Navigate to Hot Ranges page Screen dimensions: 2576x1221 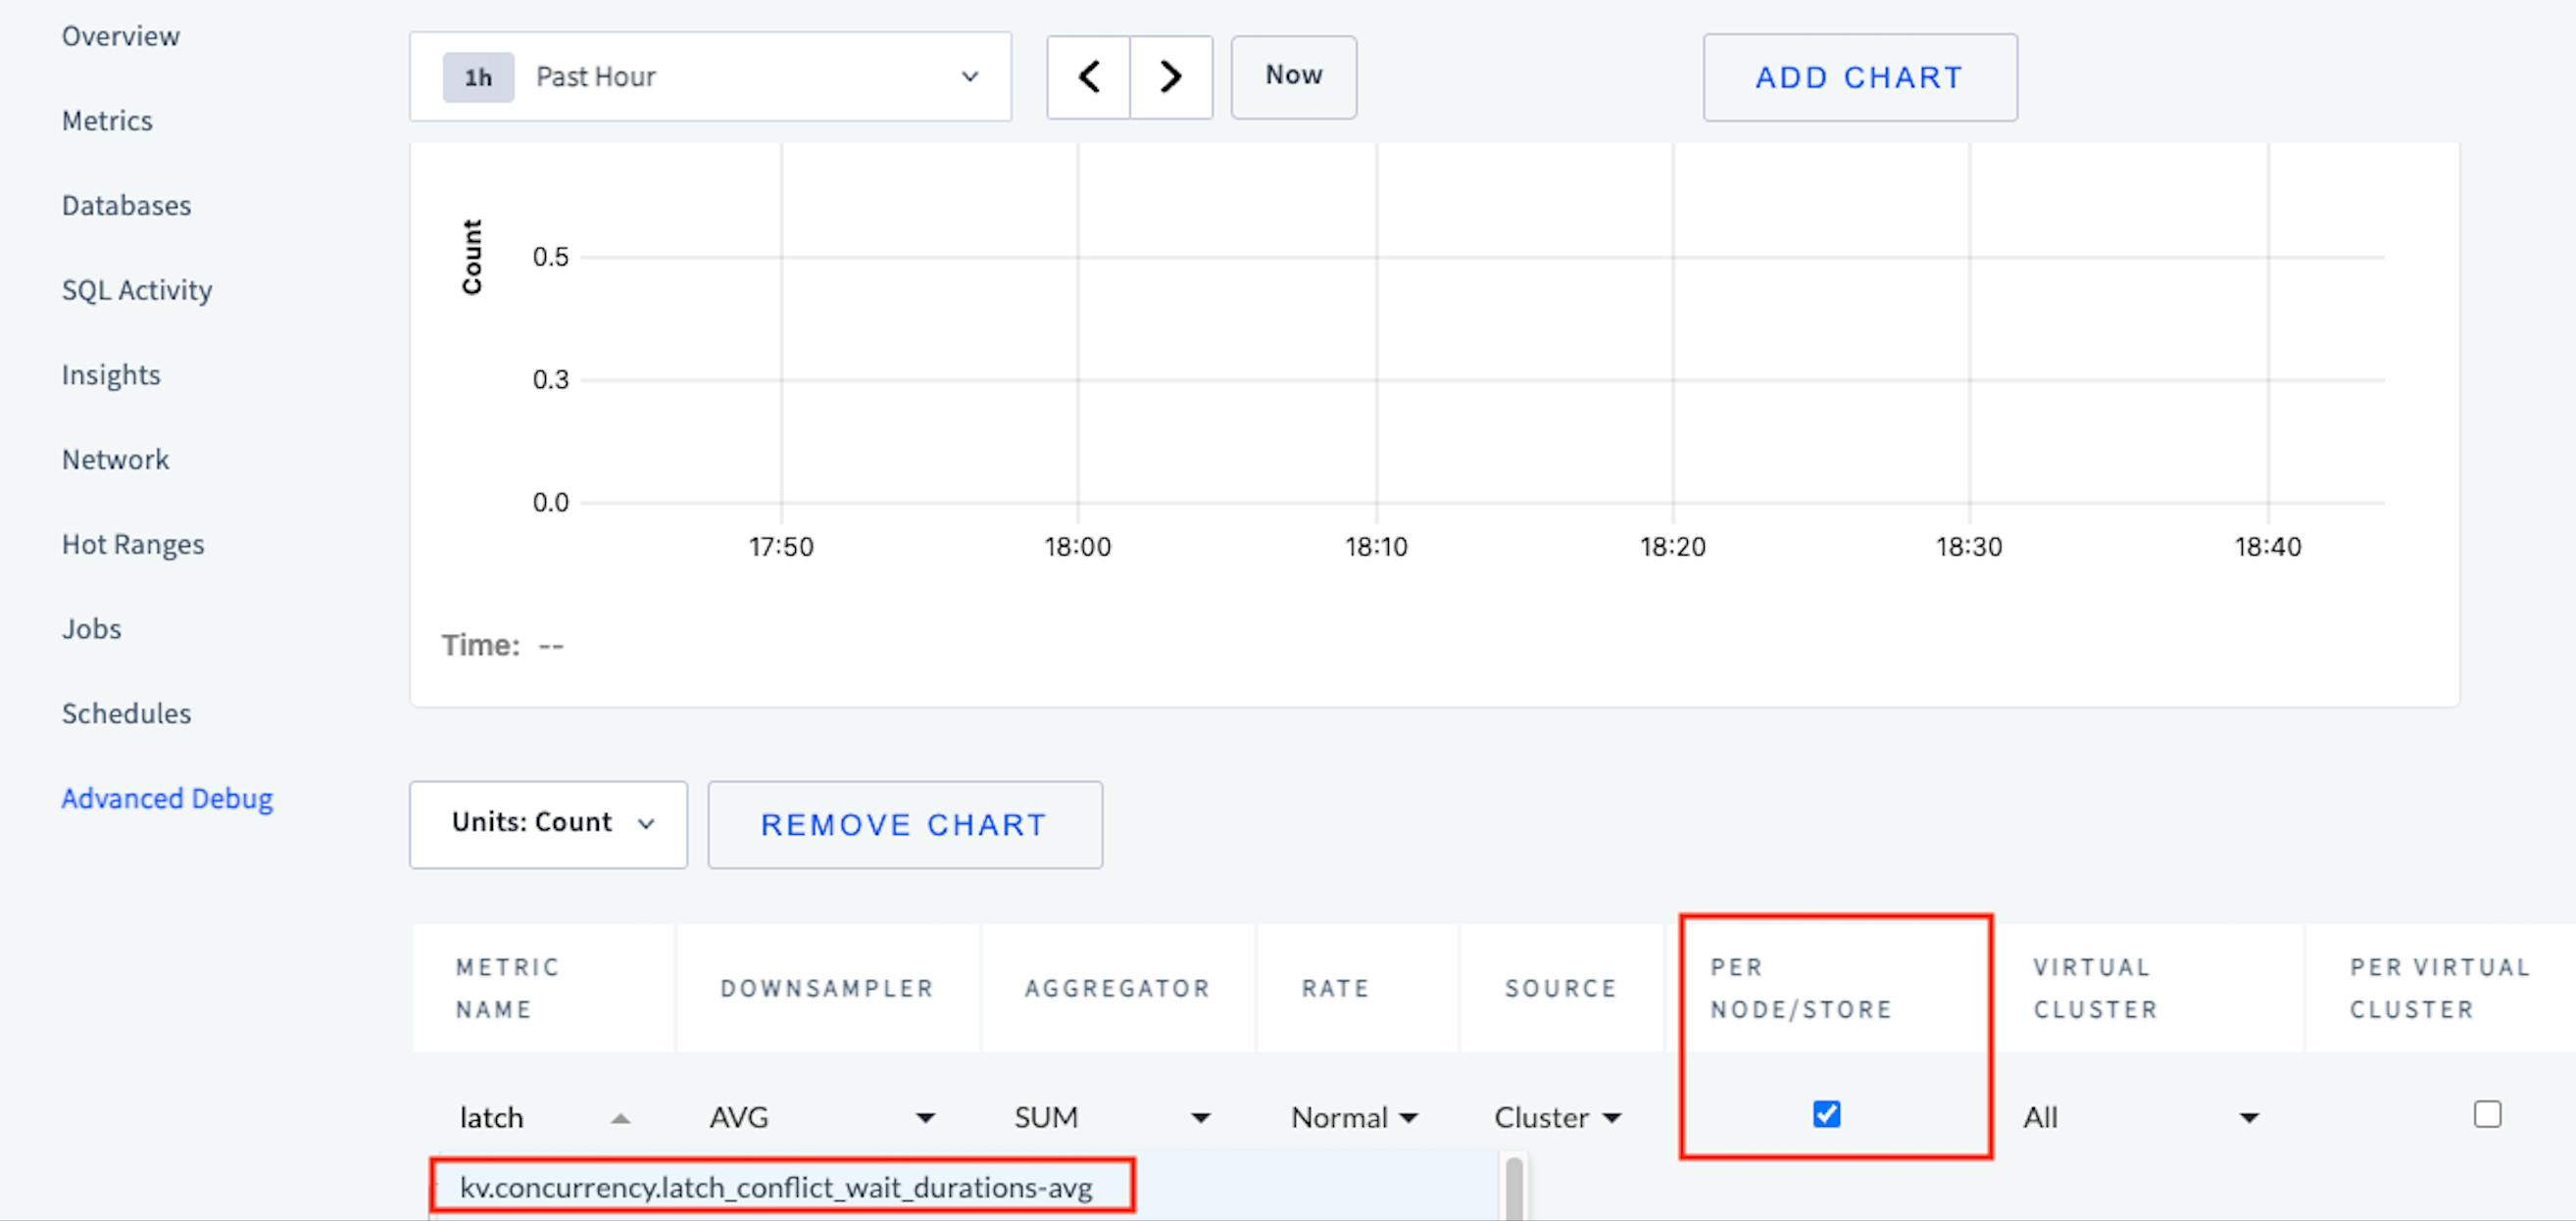point(133,544)
